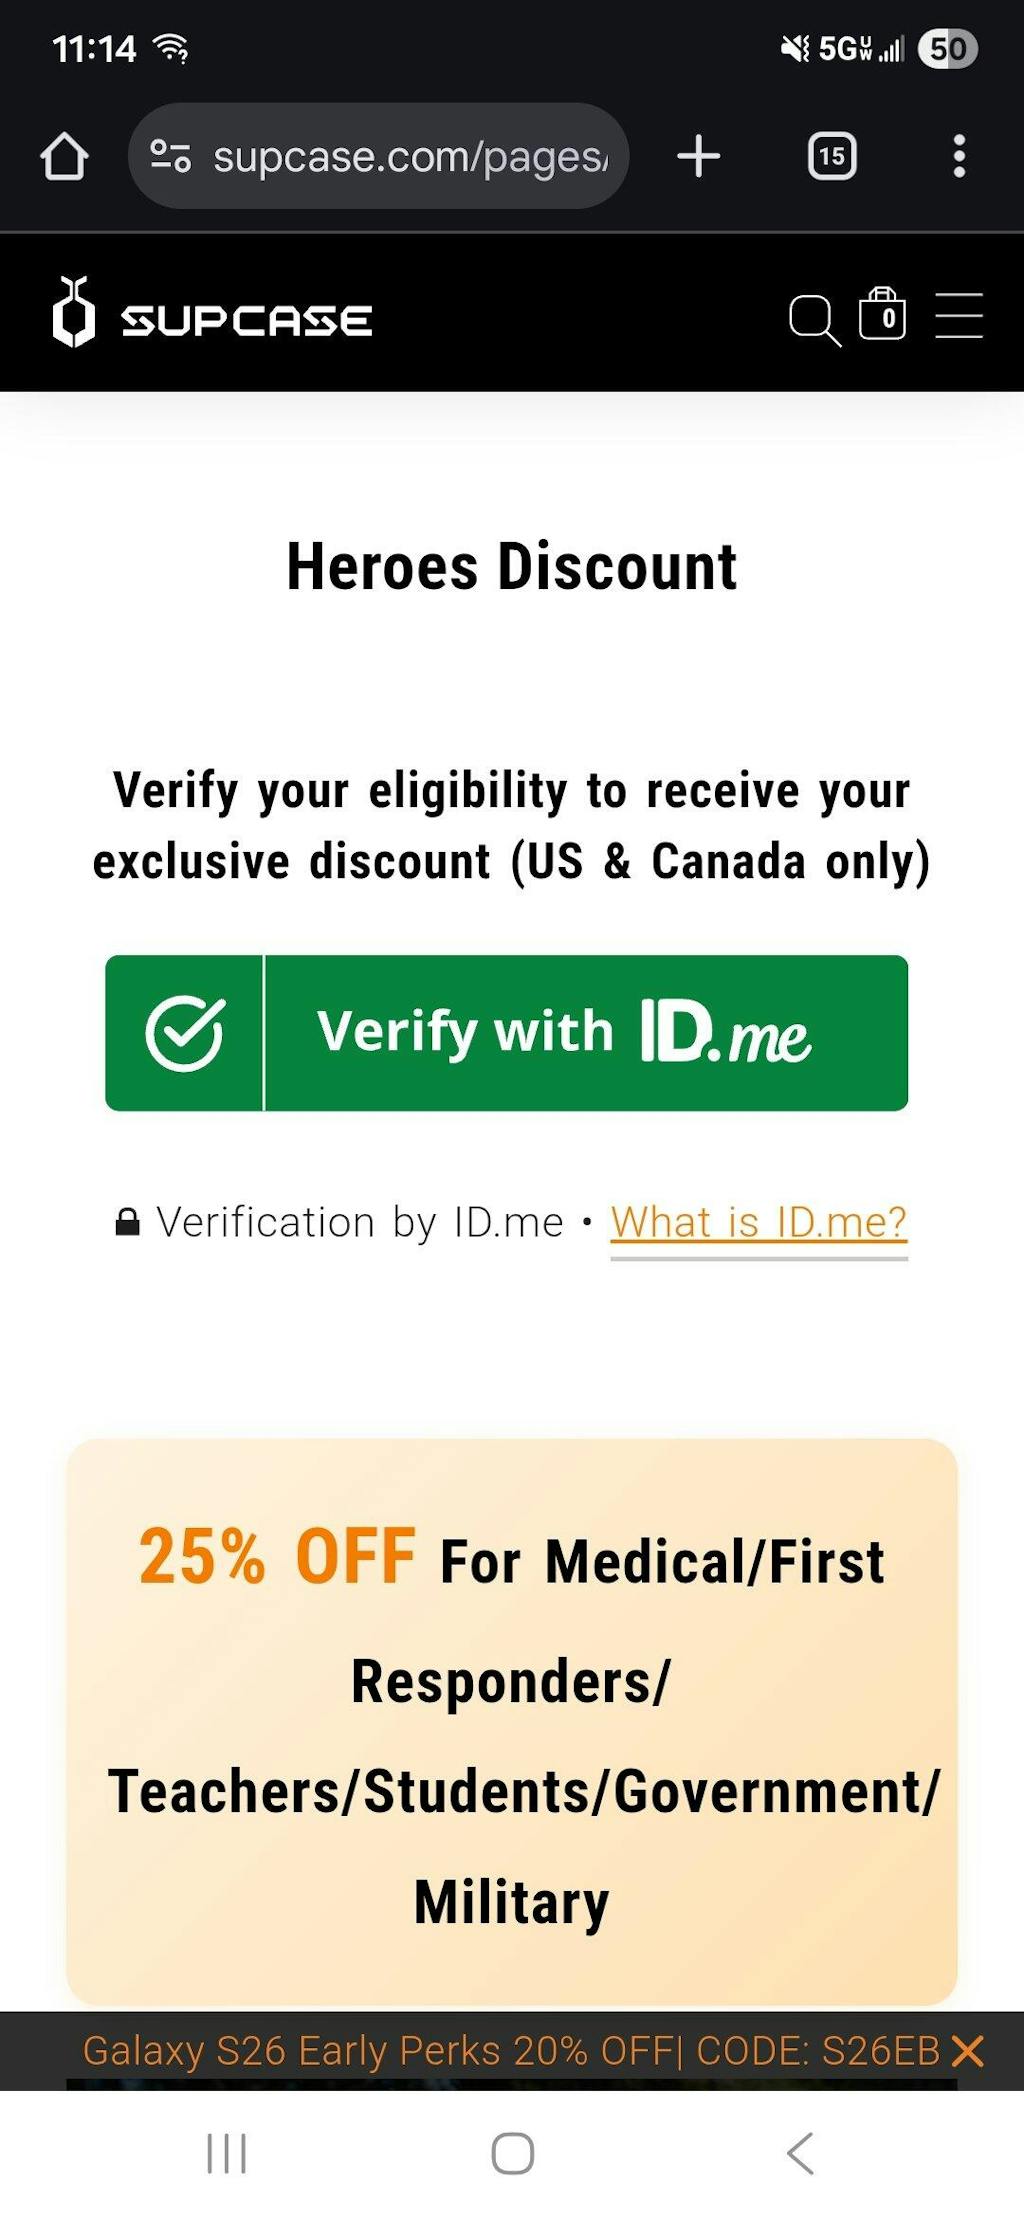Open the tab switcher showing 15 tabs

coord(831,157)
